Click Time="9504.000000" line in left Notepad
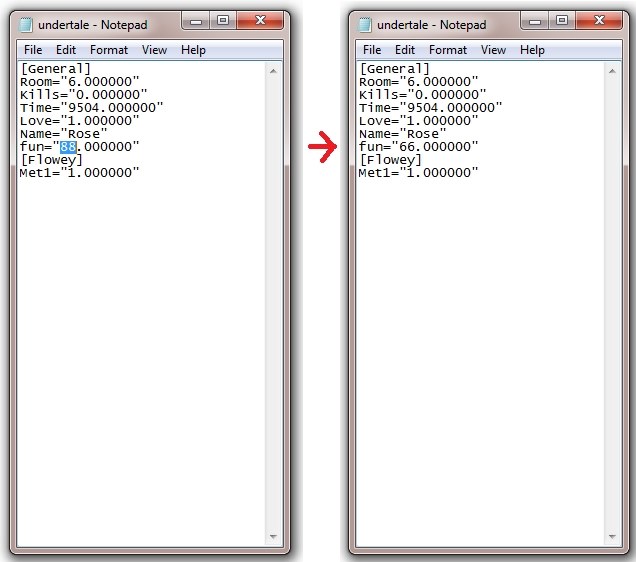 92,107
